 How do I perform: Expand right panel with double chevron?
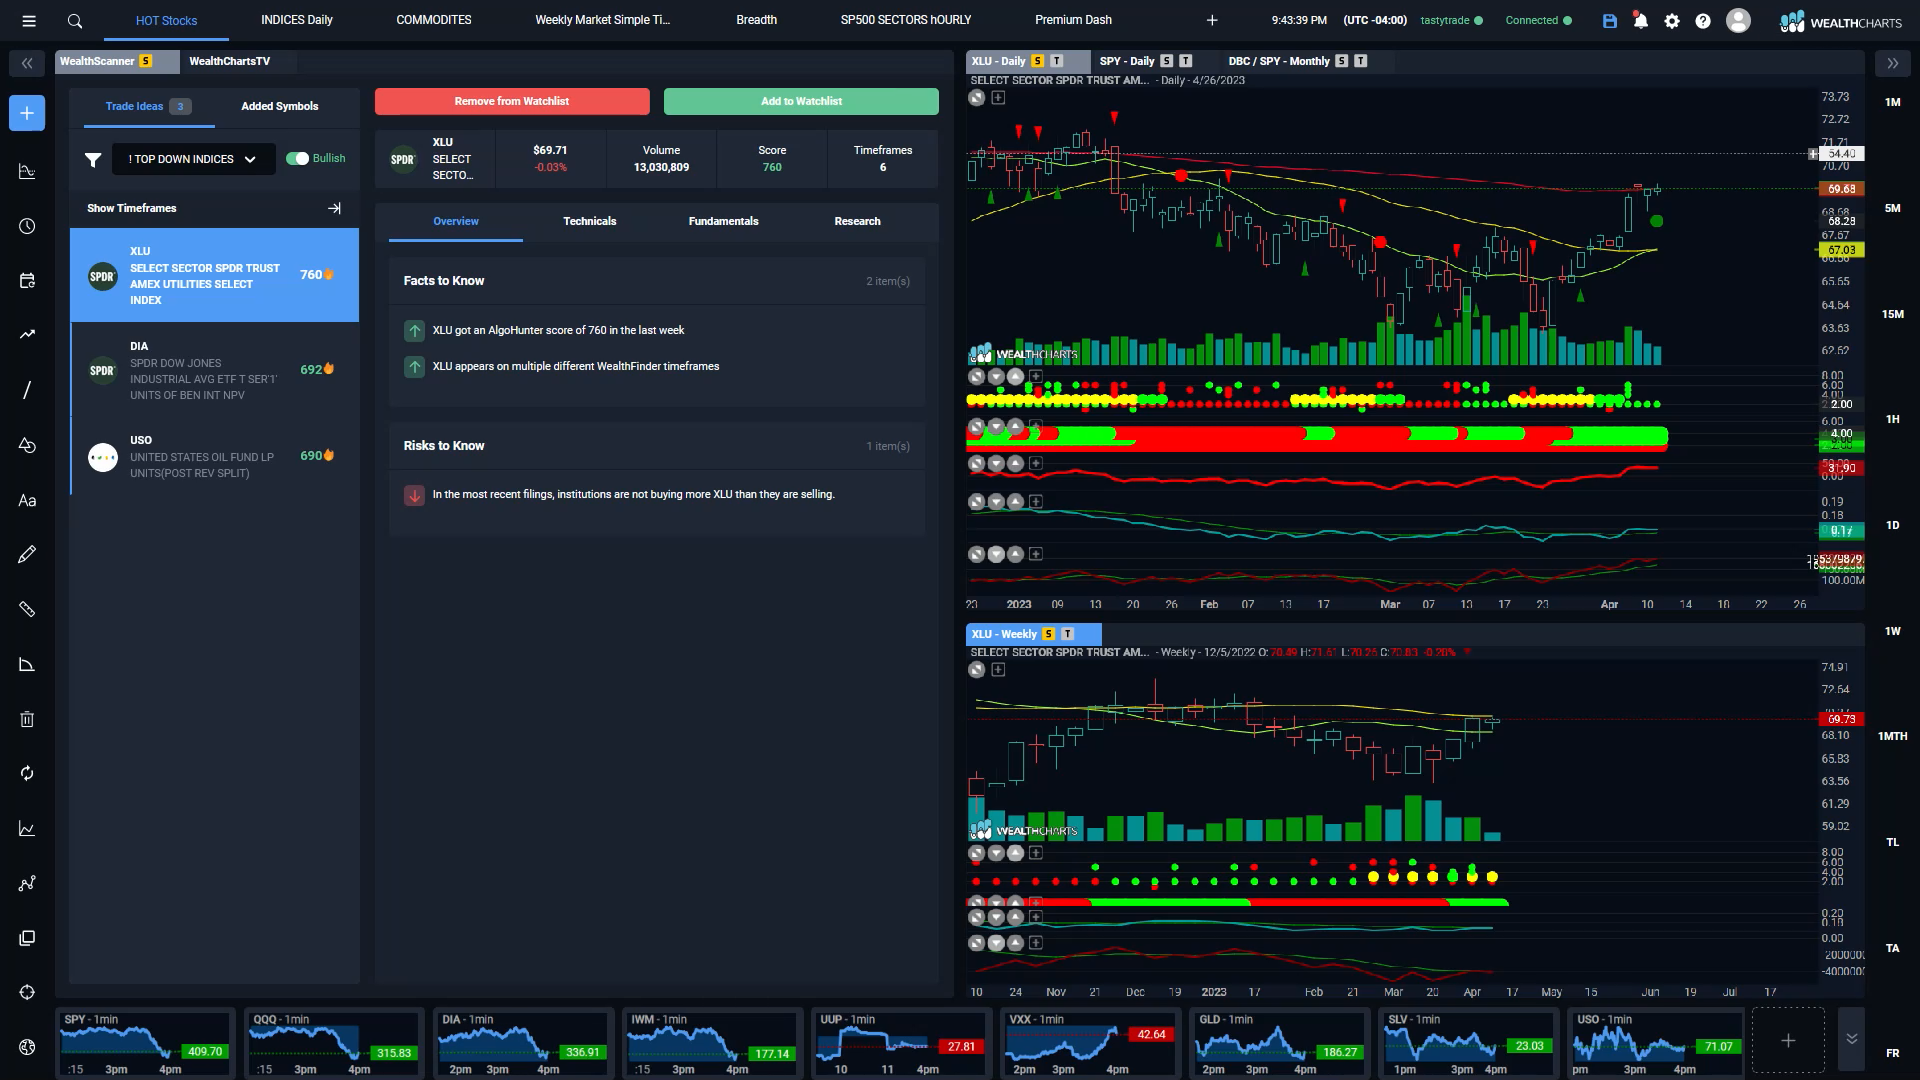tap(1892, 63)
